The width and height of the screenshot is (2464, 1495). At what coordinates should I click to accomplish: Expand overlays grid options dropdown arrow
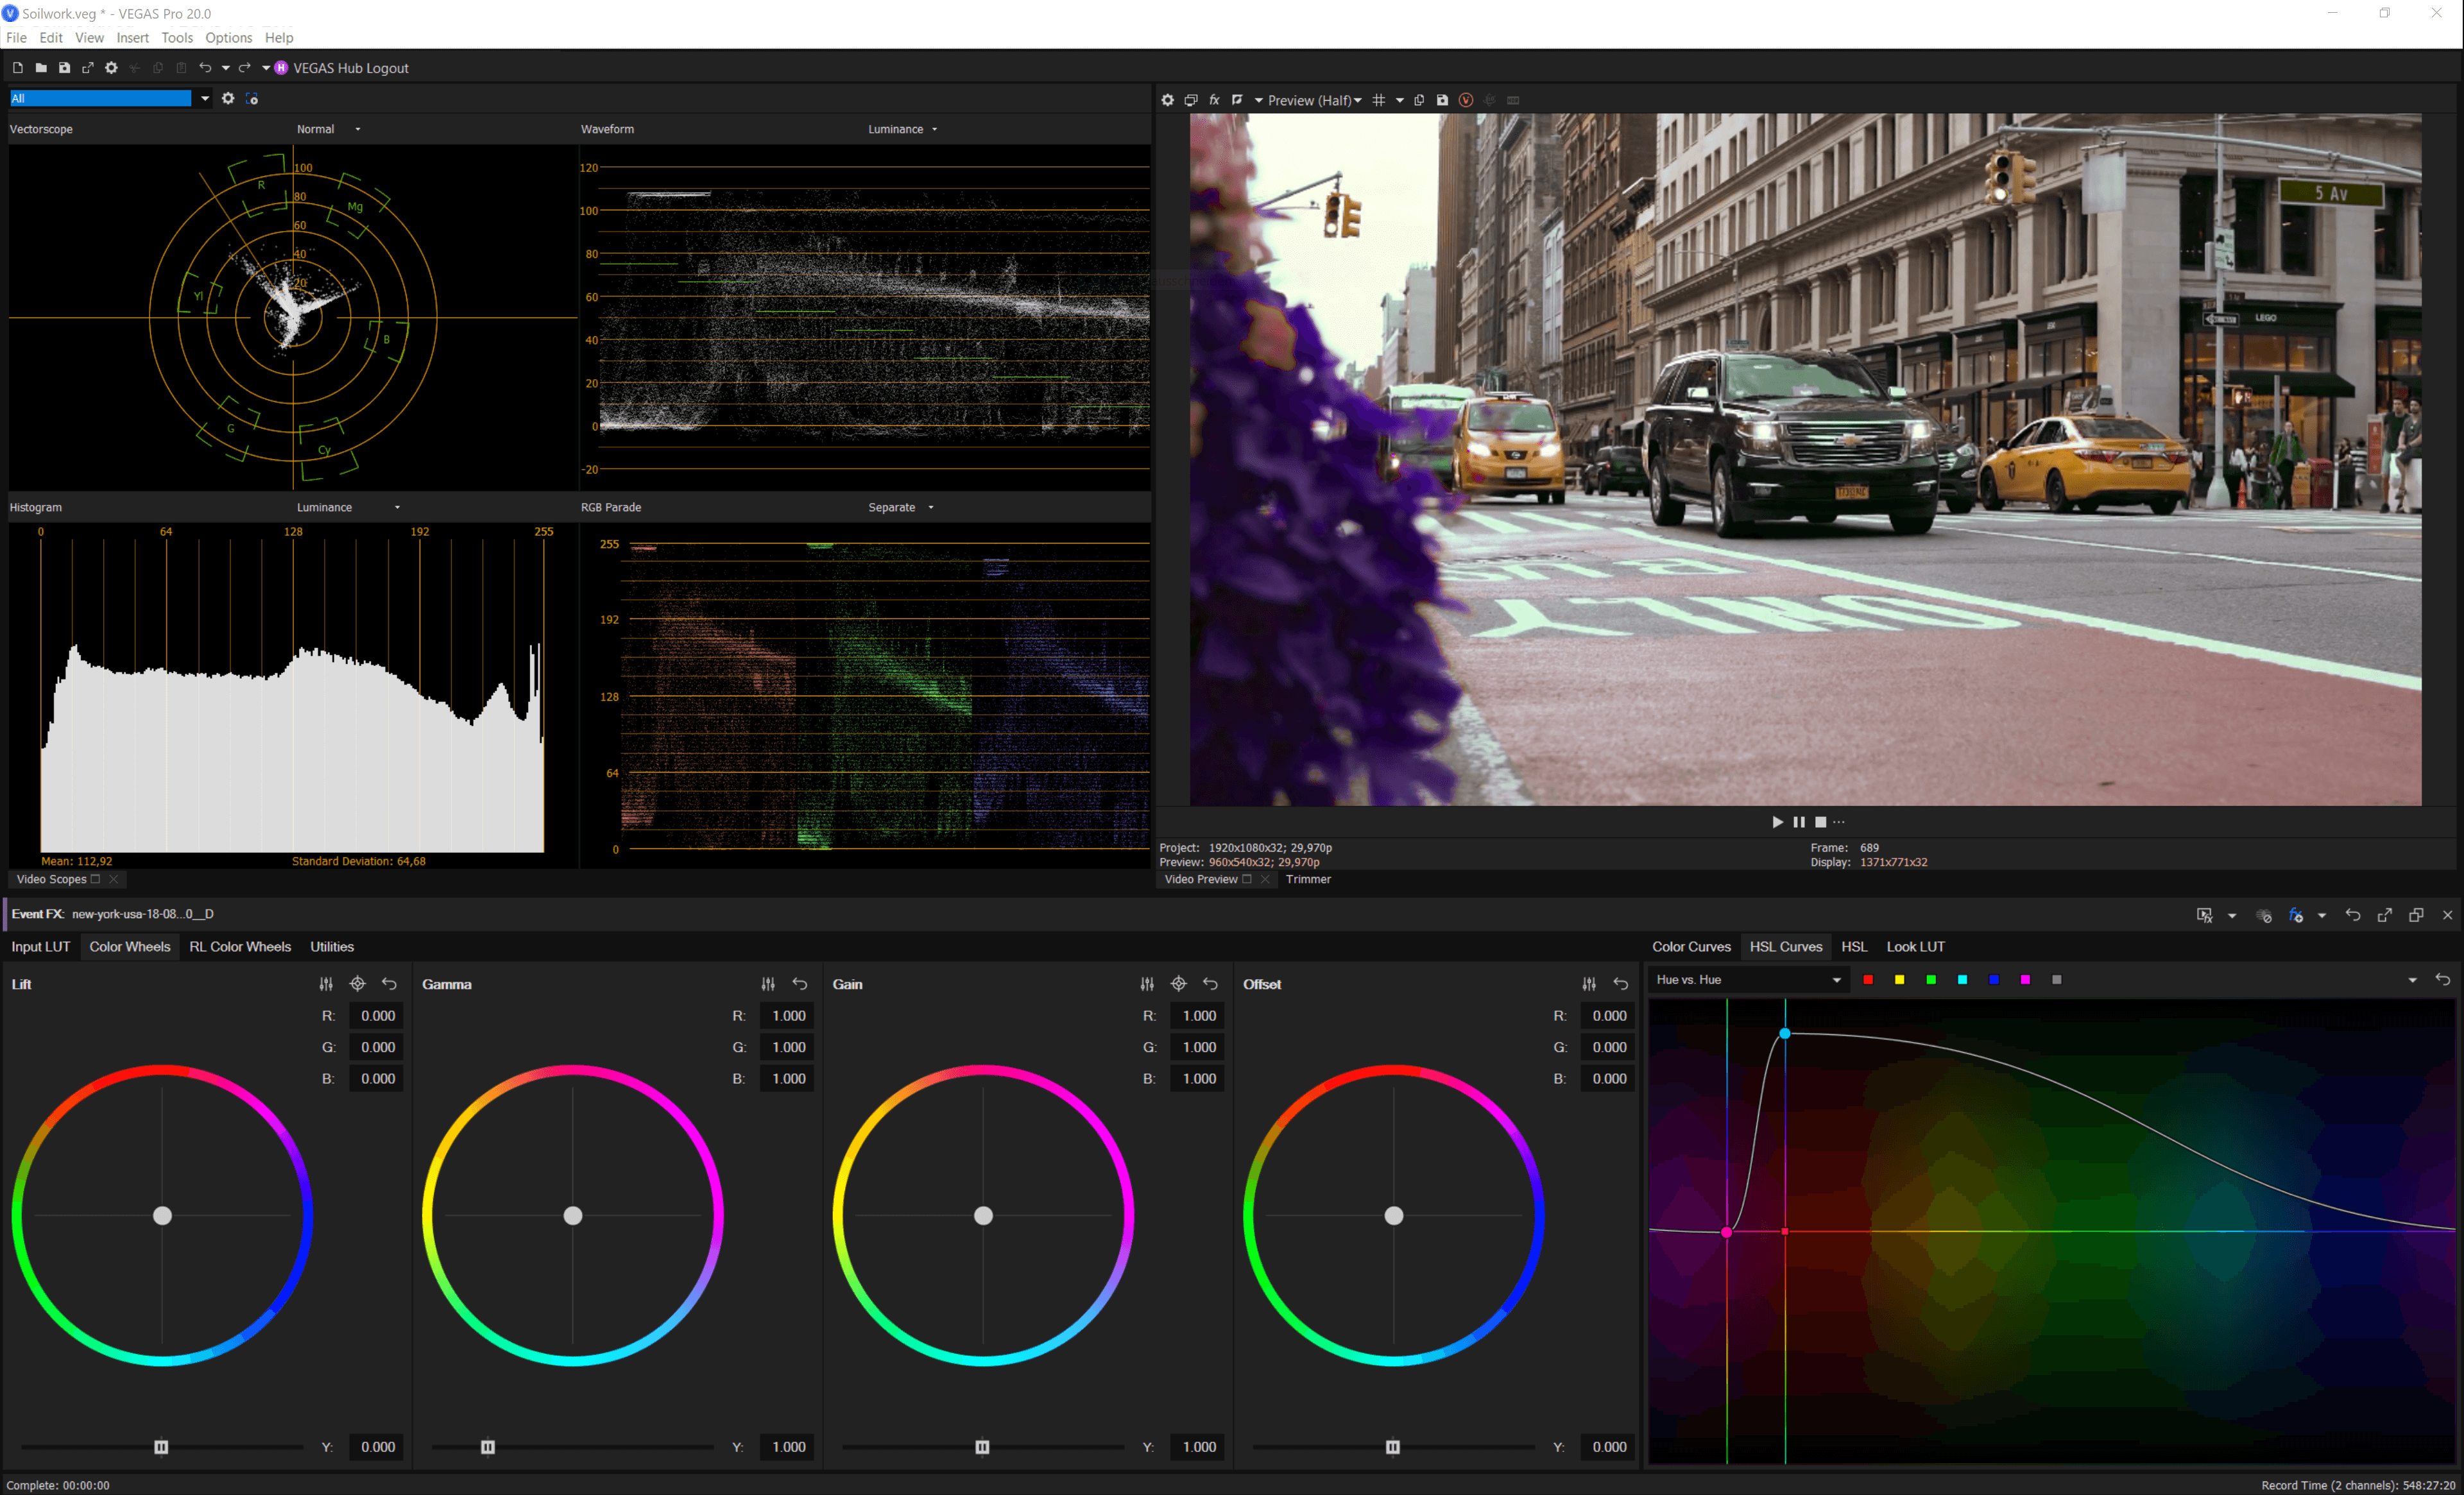coord(1400,100)
